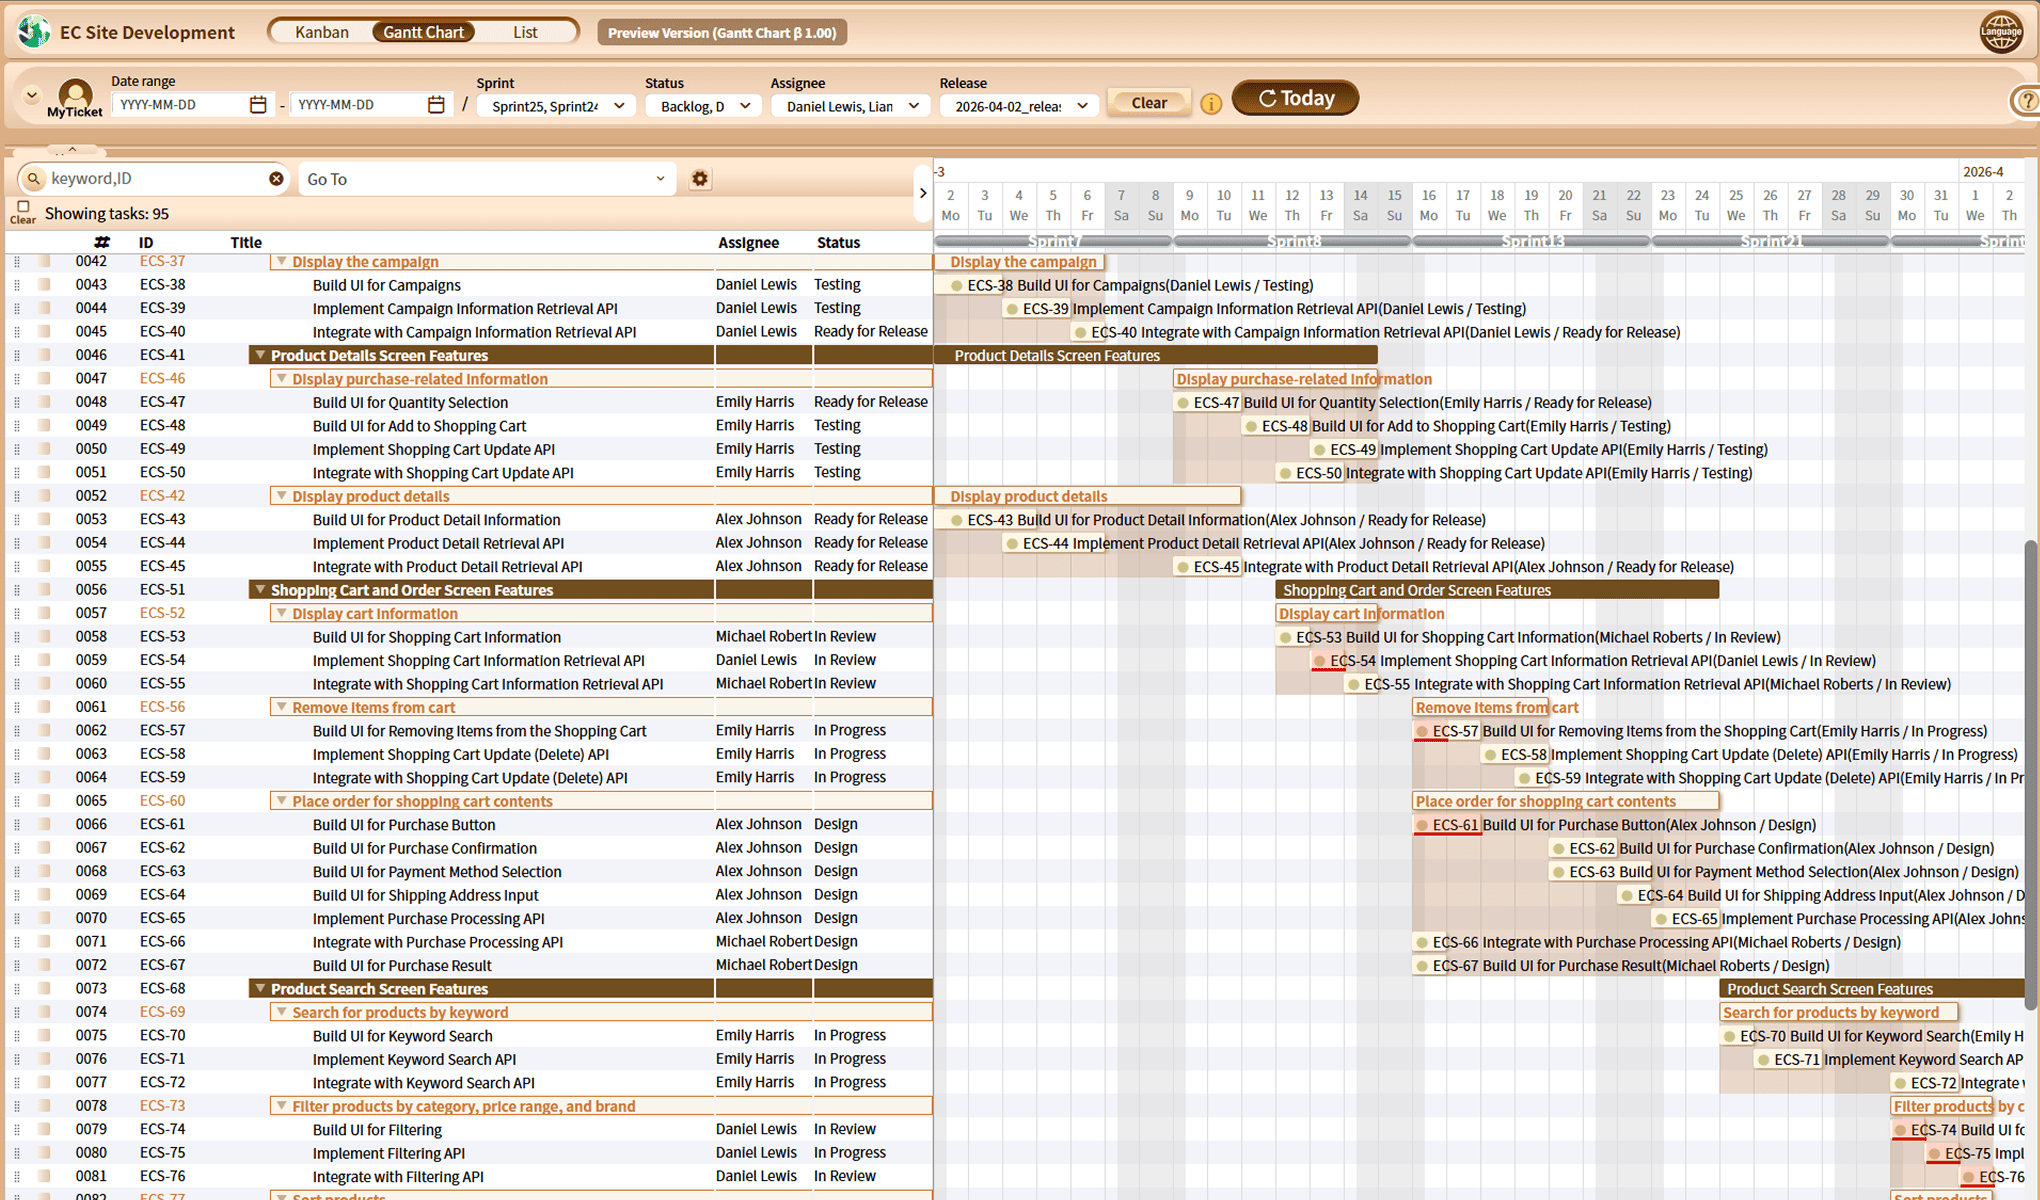The width and height of the screenshot is (2040, 1200).
Task: Sort by the Assignee column header
Action: pos(748,242)
